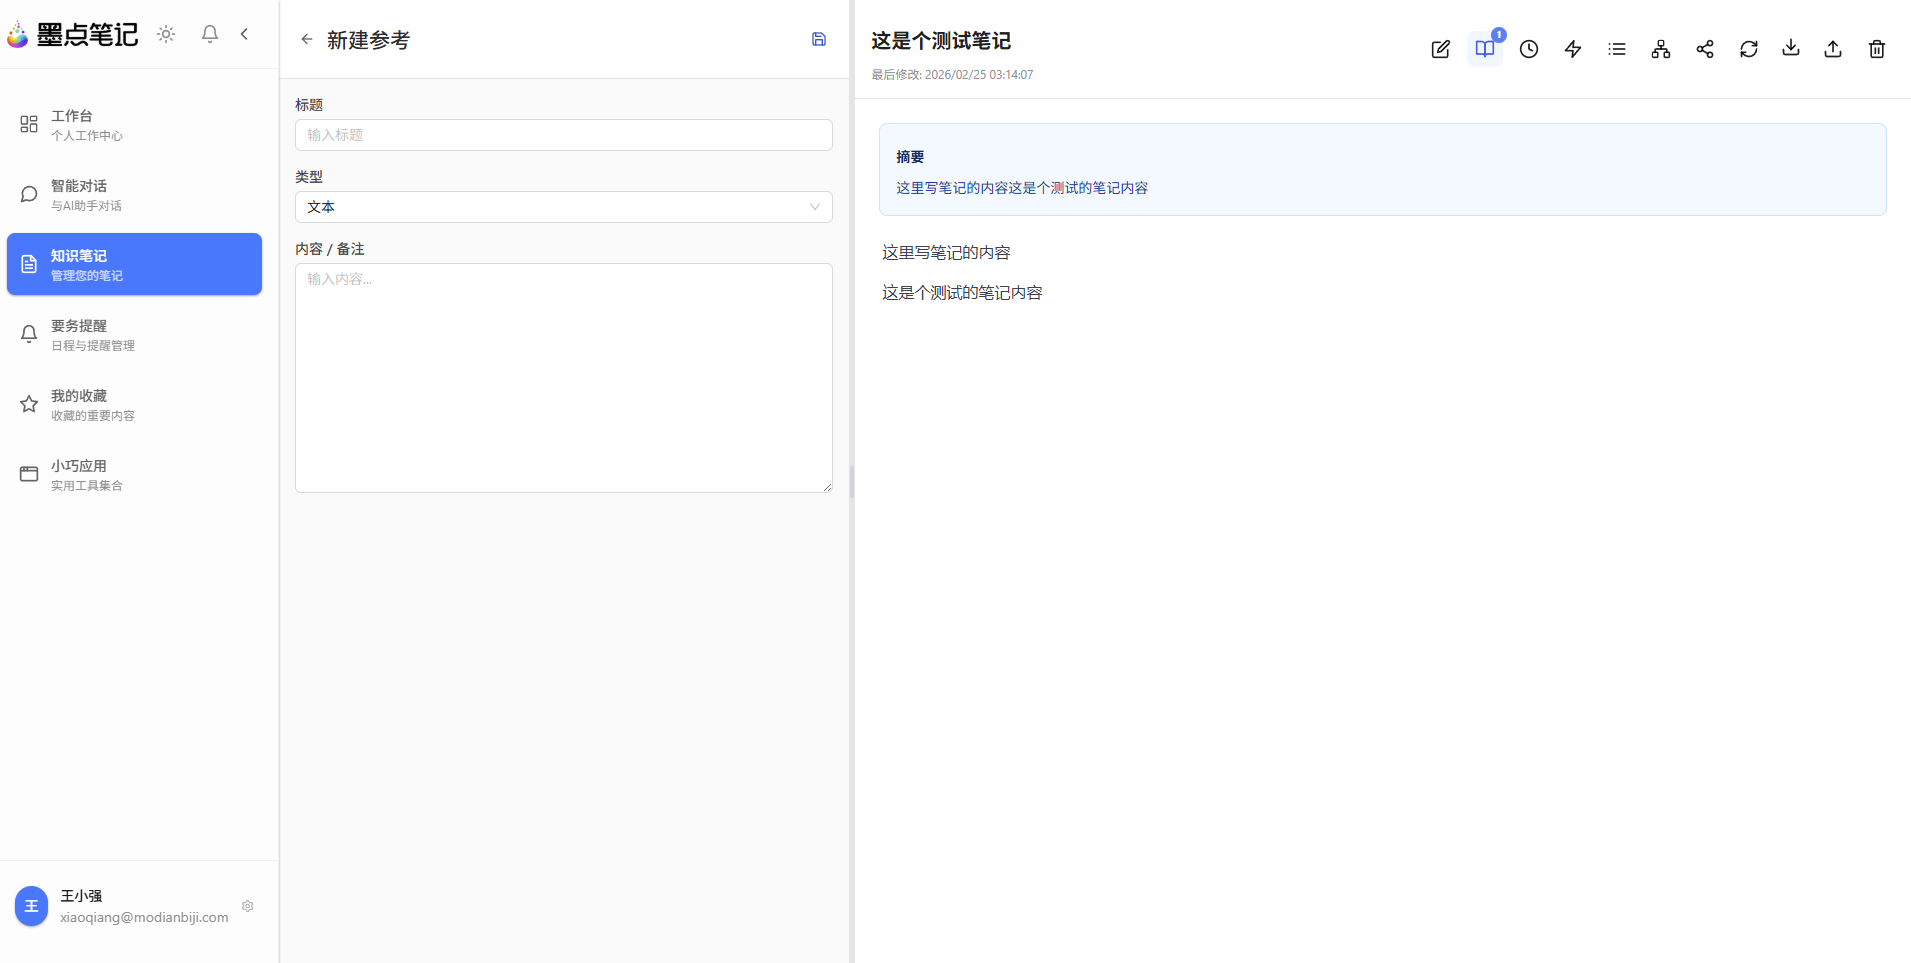Click the 标题 input field
Image resolution: width=1911 pixels, height=963 pixels.
point(563,135)
